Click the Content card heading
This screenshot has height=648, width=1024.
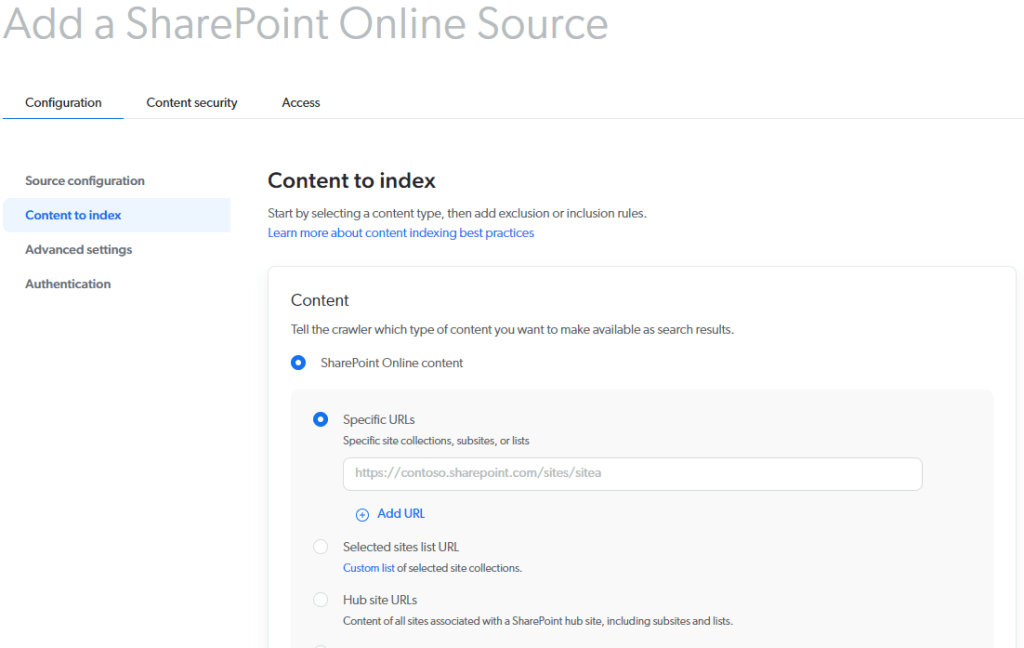(x=320, y=300)
